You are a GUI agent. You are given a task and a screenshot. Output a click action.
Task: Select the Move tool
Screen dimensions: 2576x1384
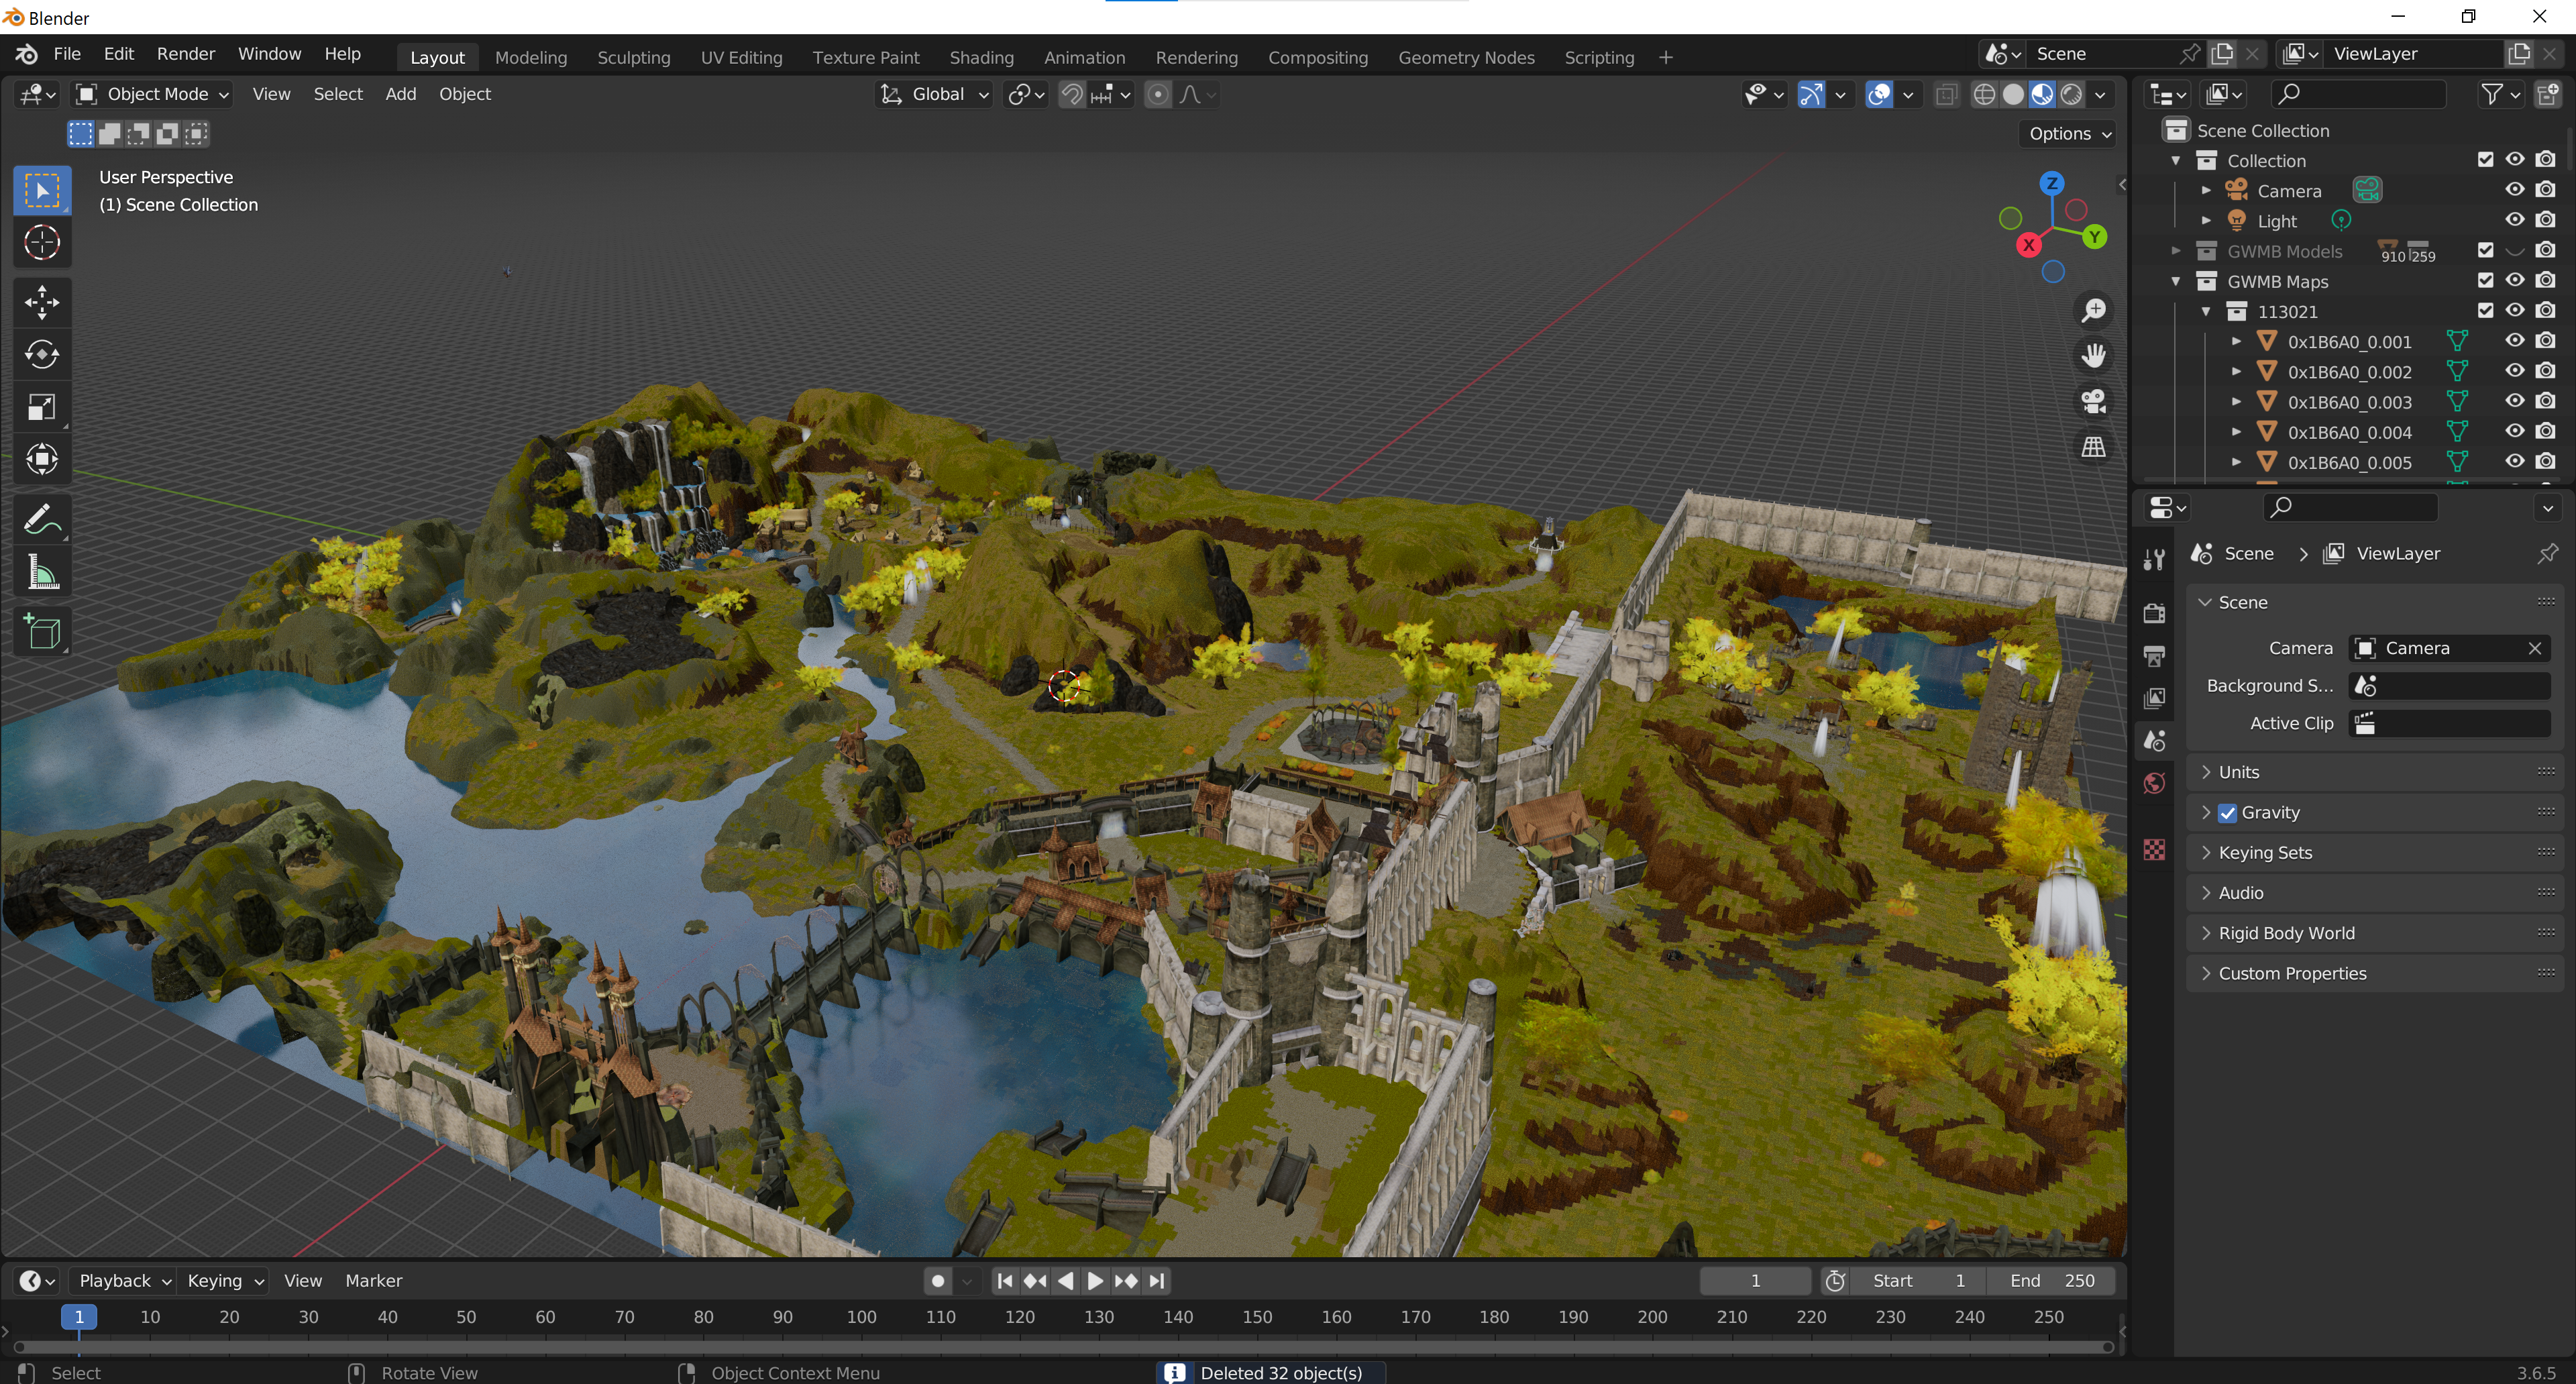click(42, 302)
